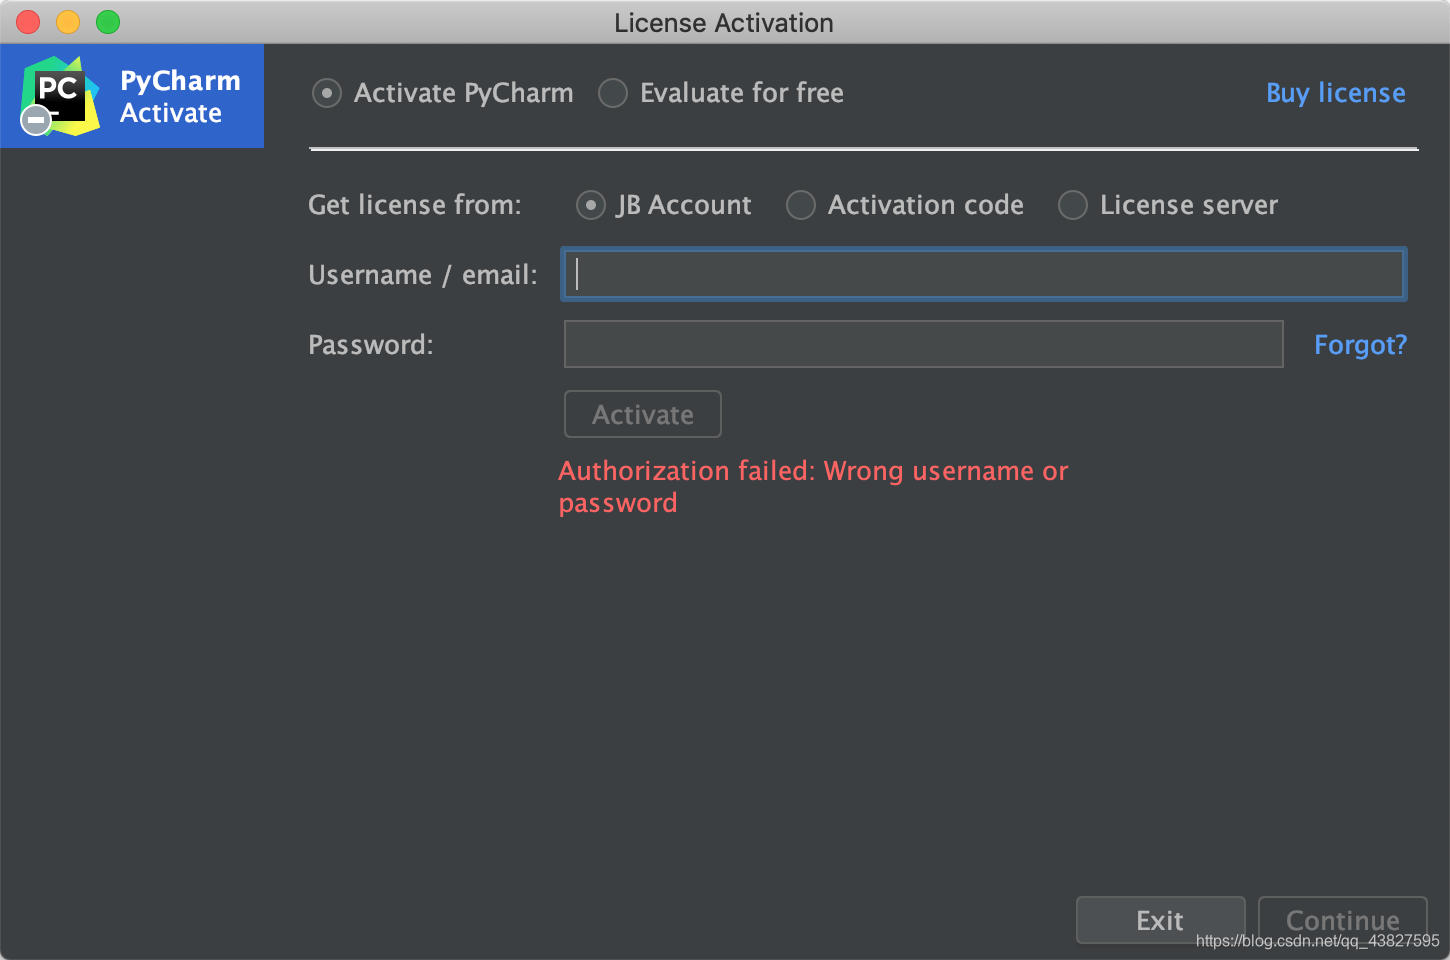Click the Continue button
Screen dimensions: 1450x960
tap(1342, 920)
